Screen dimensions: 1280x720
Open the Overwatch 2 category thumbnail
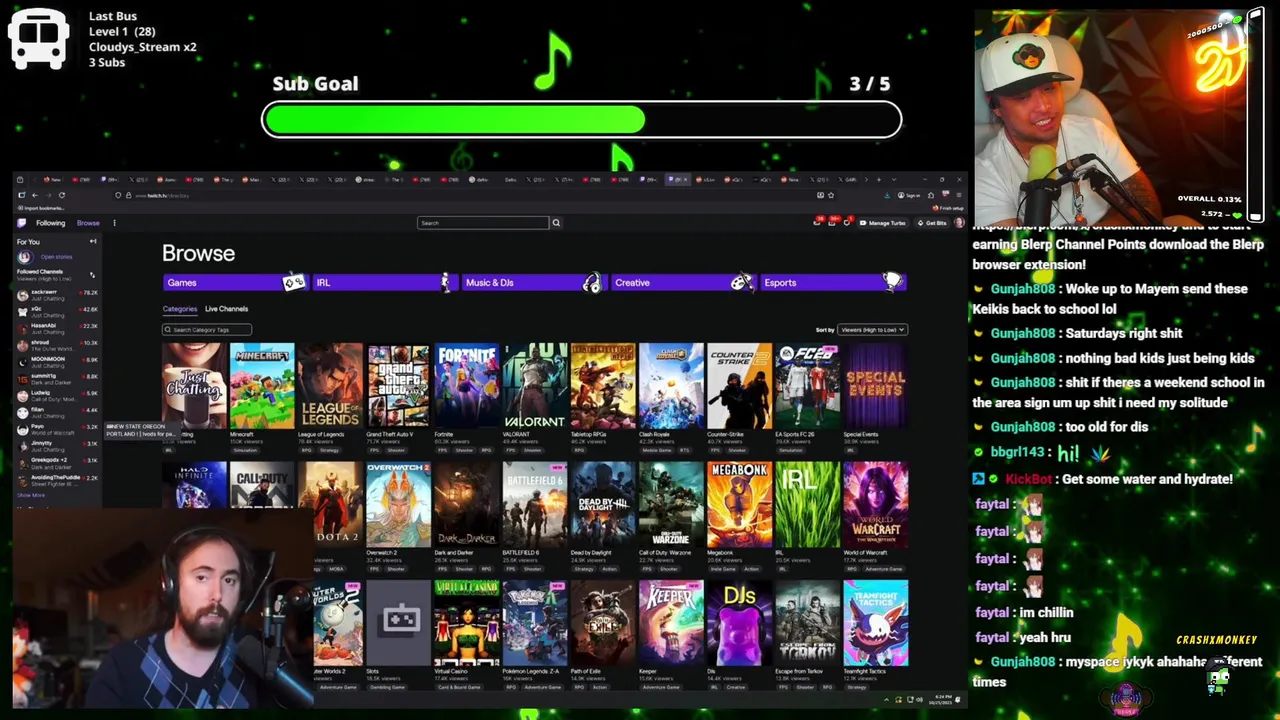[398, 505]
